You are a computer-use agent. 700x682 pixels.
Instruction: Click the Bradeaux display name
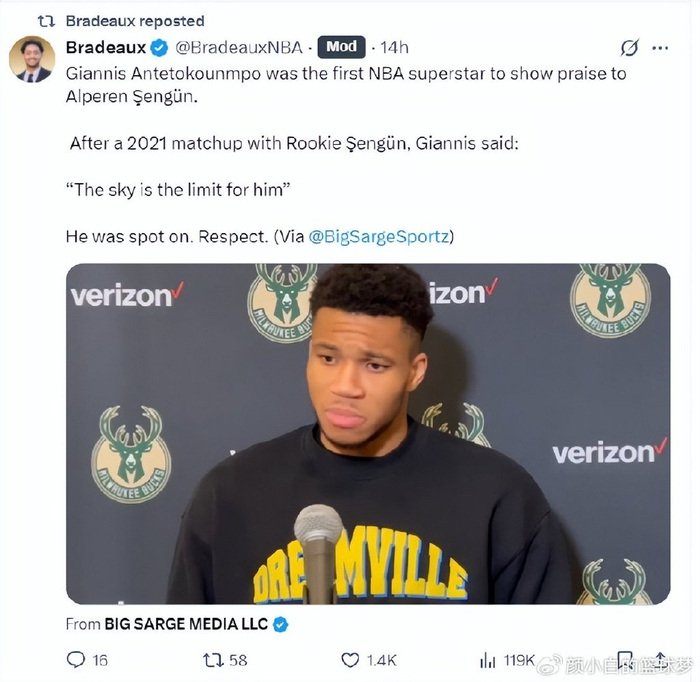(105, 47)
